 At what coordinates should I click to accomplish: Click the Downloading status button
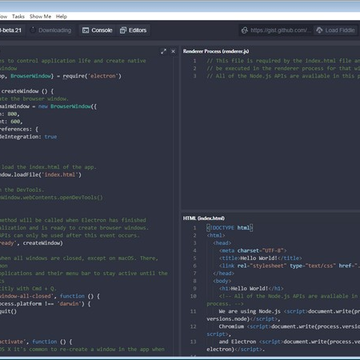click(x=51, y=30)
